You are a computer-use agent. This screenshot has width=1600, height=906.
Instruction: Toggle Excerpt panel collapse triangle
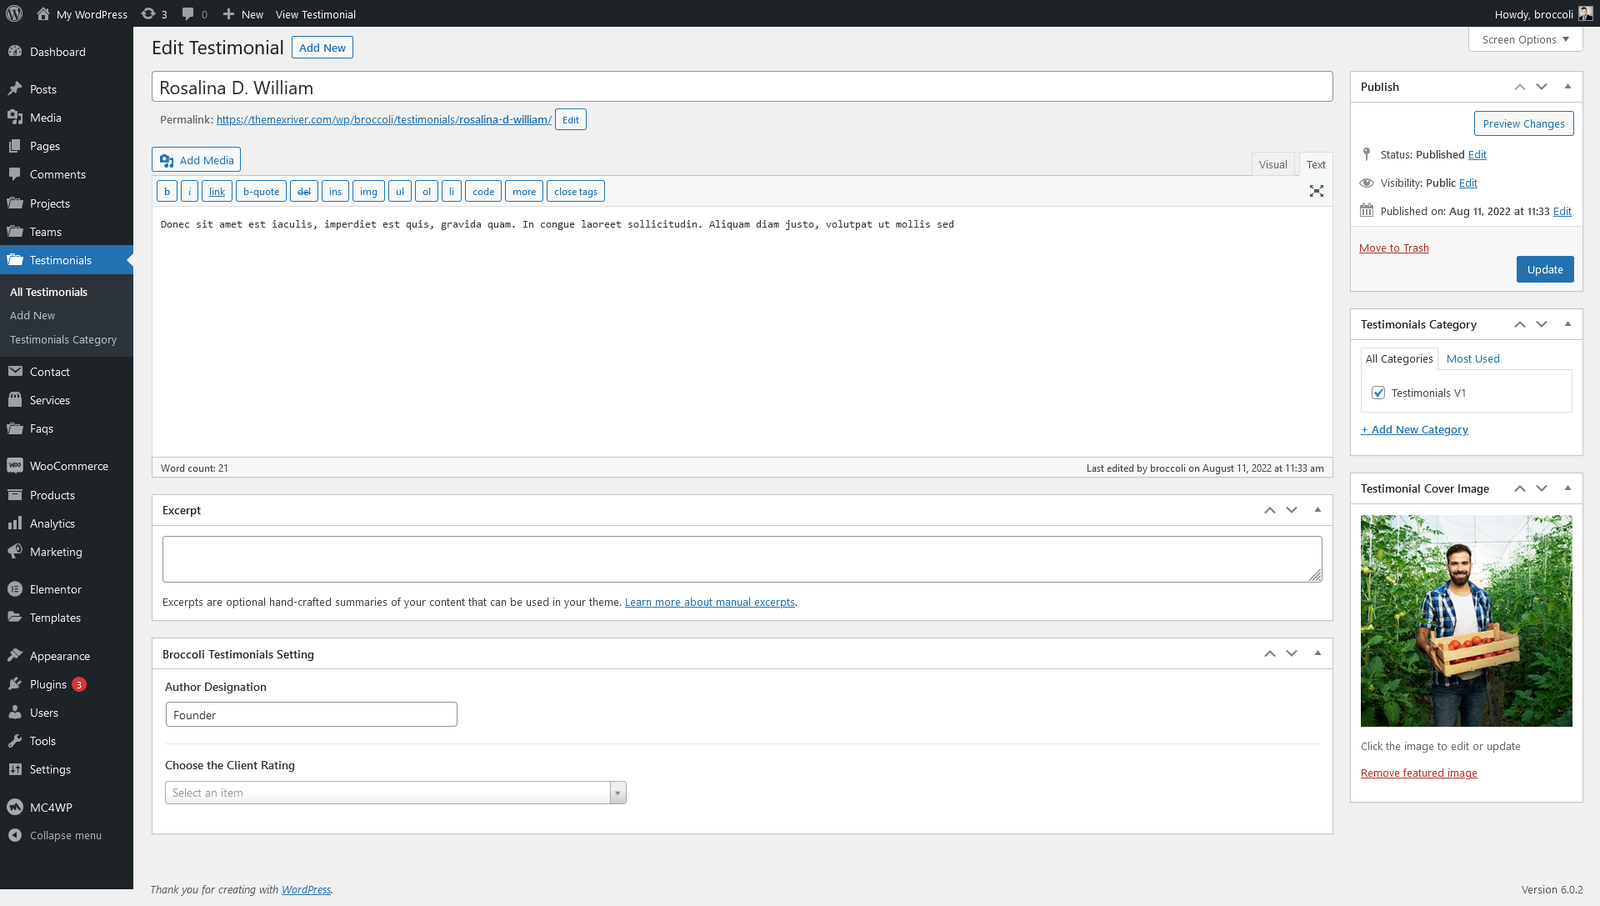1317,510
